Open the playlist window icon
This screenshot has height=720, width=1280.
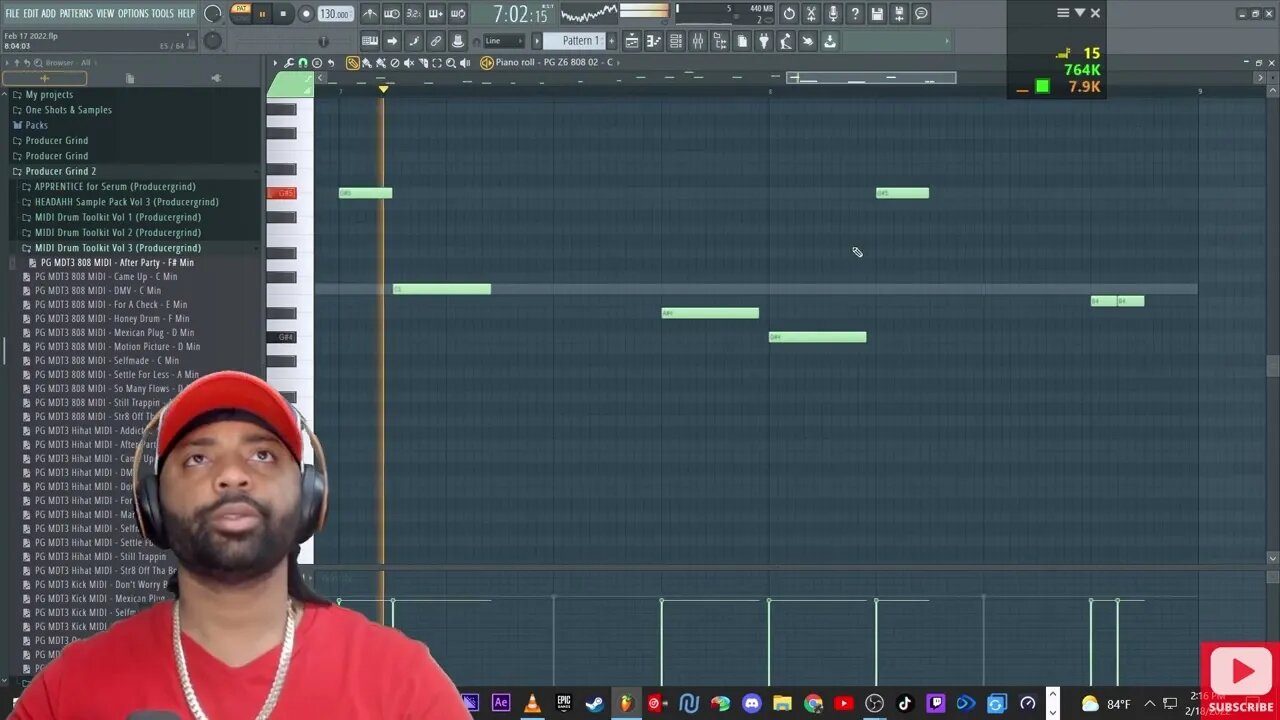tap(632, 41)
